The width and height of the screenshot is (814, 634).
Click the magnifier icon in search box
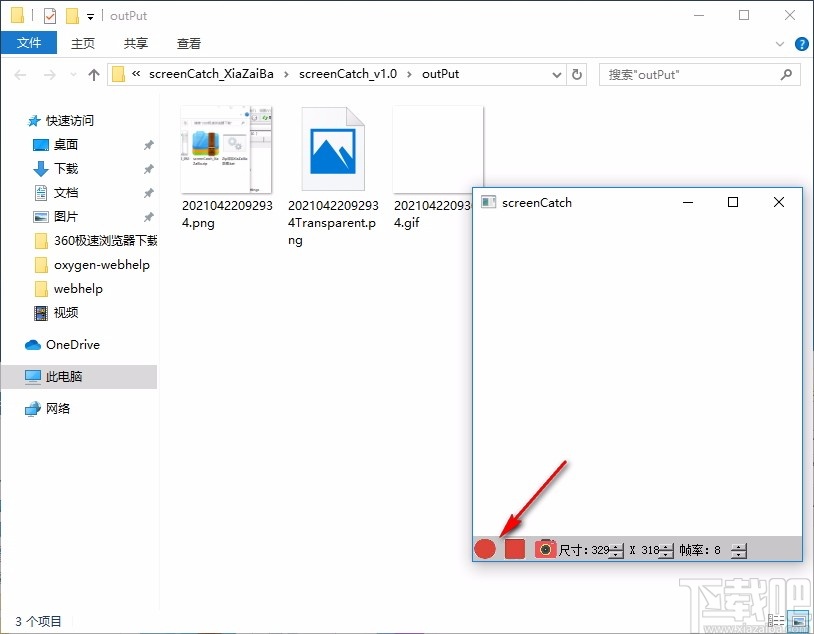pos(787,74)
